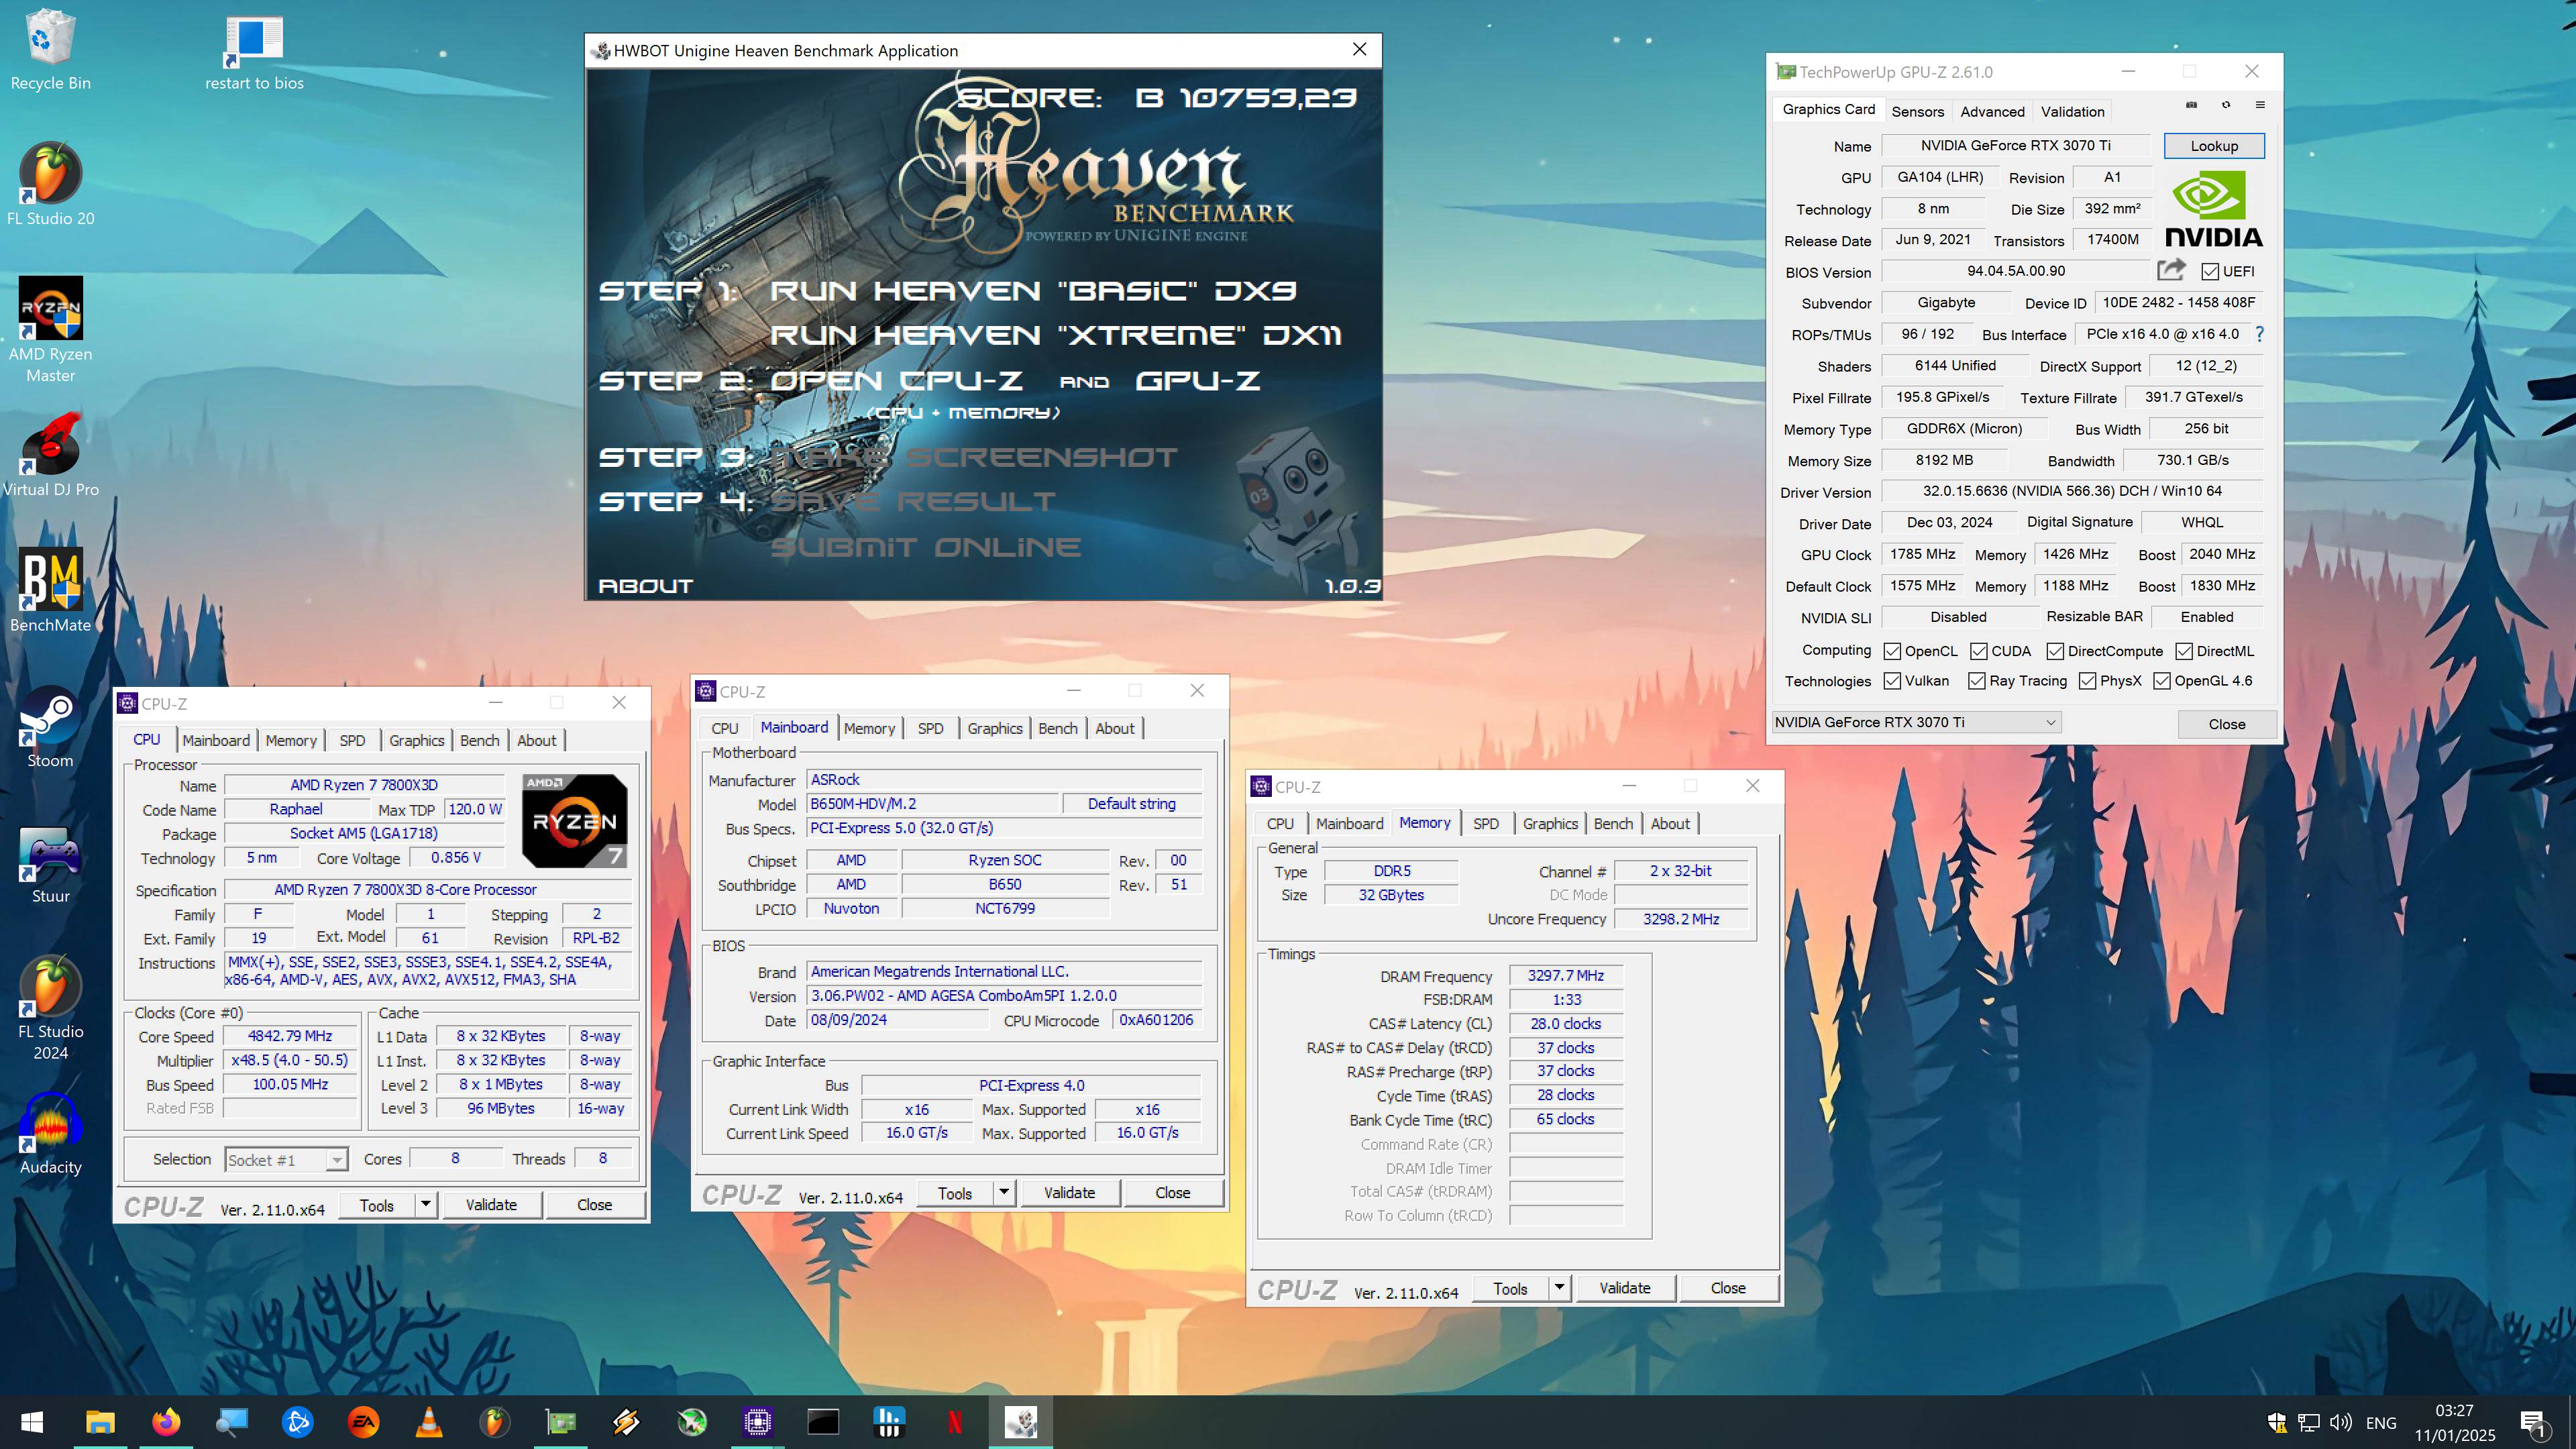Click Run Heaven "Basic" DX9 in HWBOT
This screenshot has height=1449, width=2576.
1033,291
